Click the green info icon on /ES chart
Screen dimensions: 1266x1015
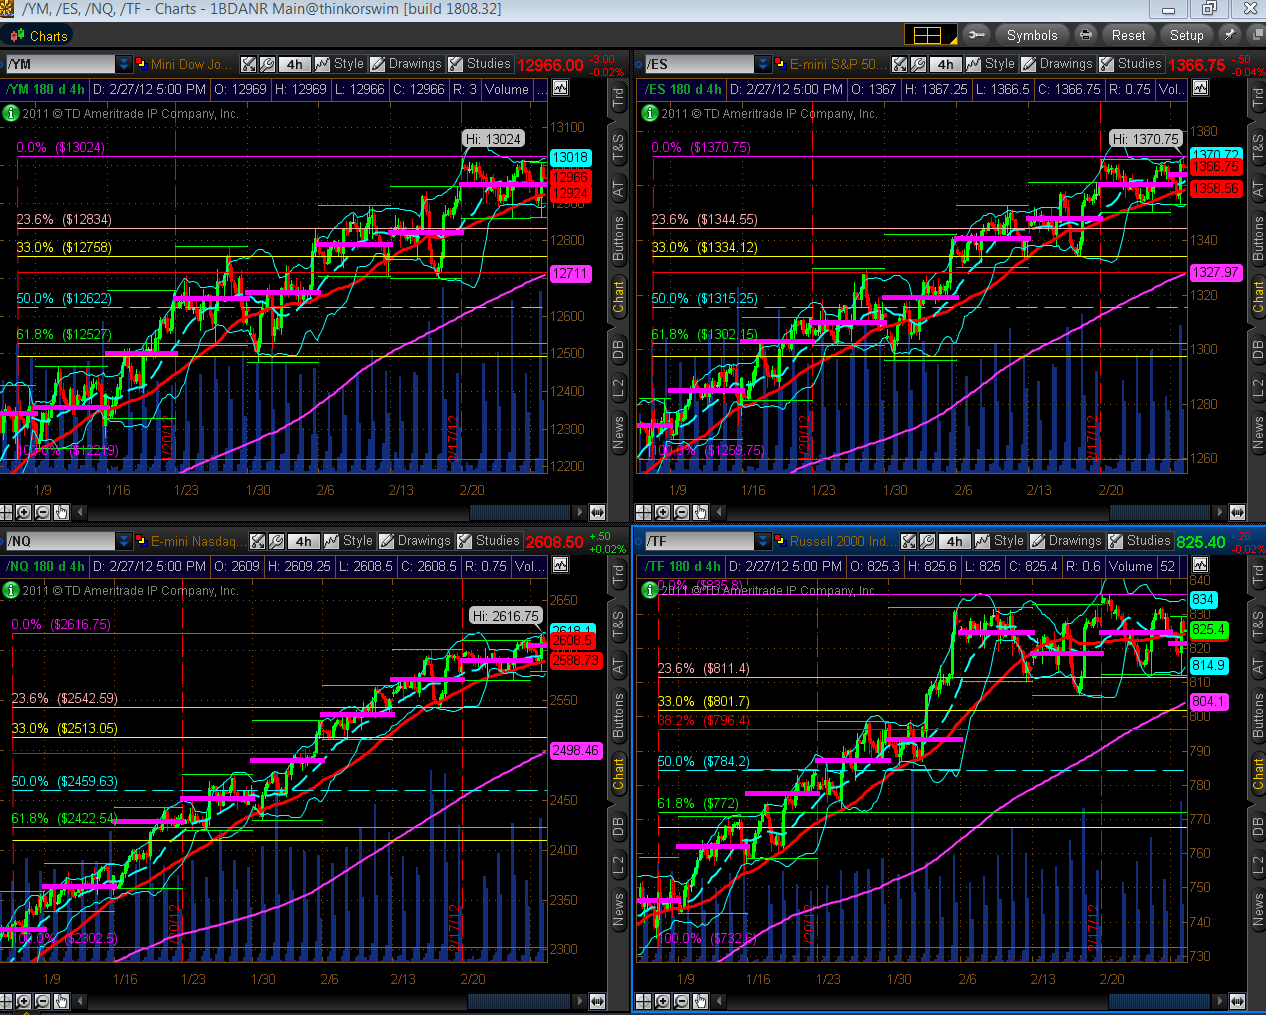coord(650,113)
